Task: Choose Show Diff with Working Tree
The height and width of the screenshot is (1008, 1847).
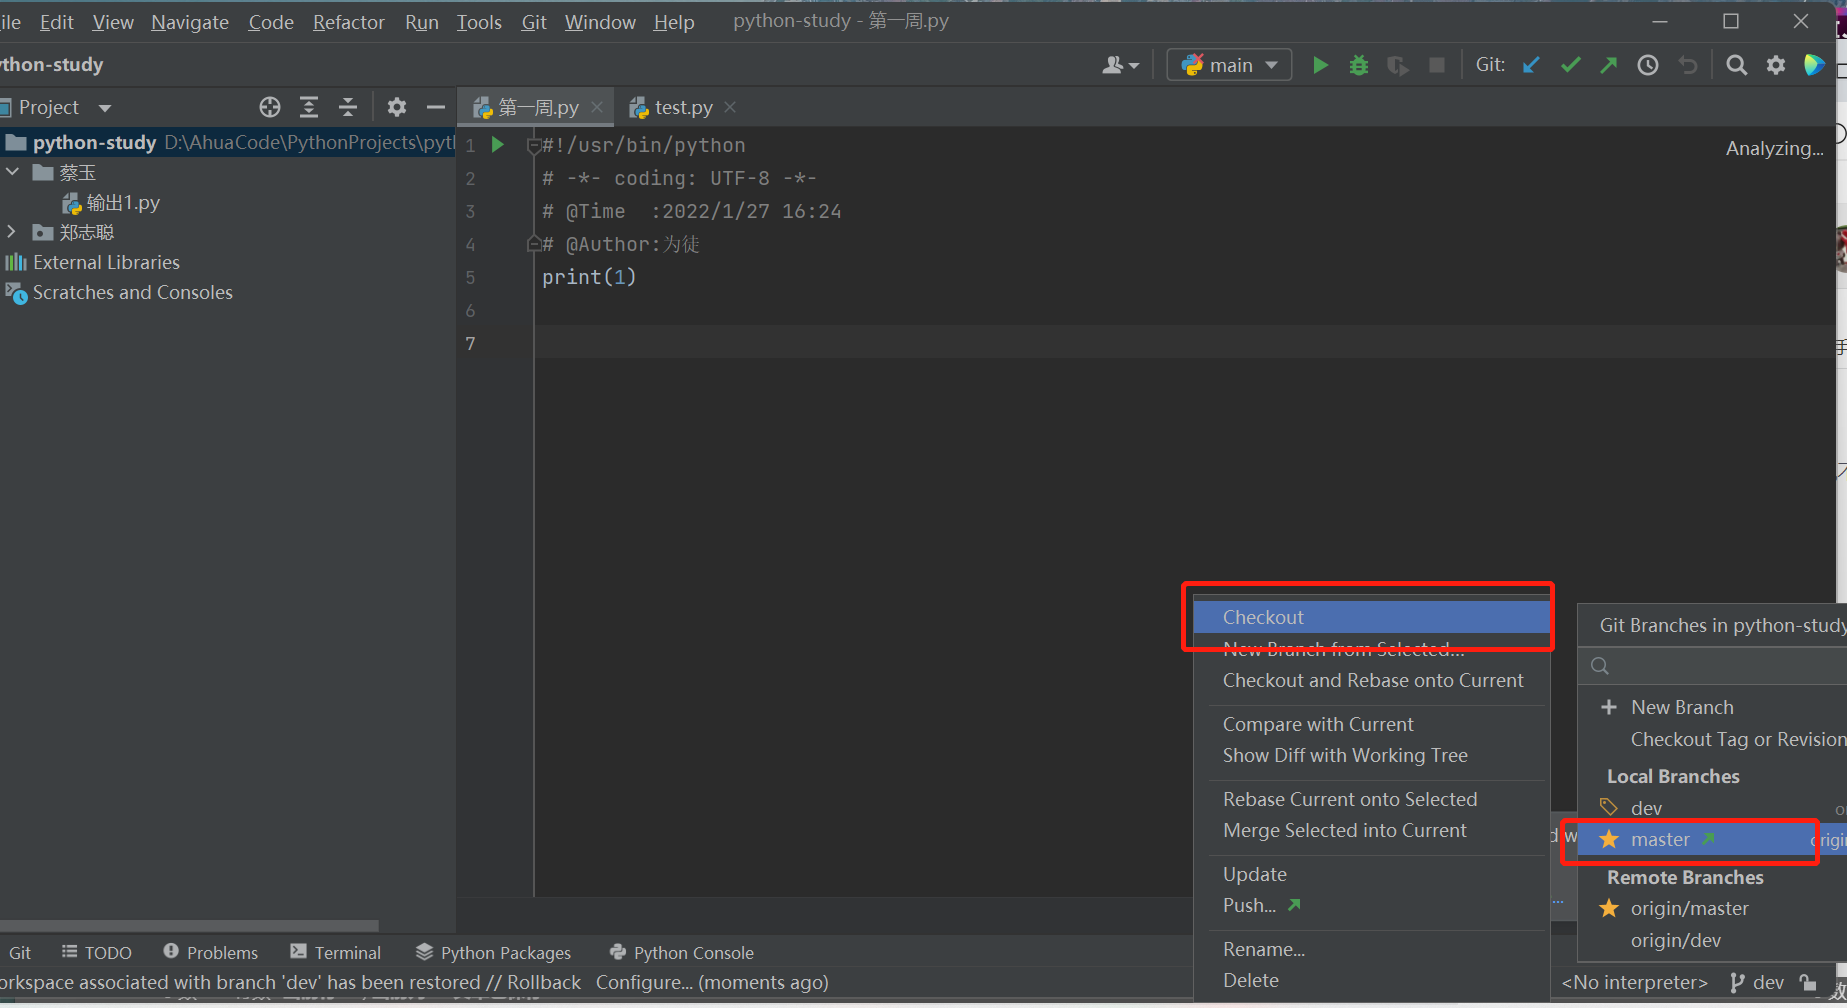Action: point(1371,755)
